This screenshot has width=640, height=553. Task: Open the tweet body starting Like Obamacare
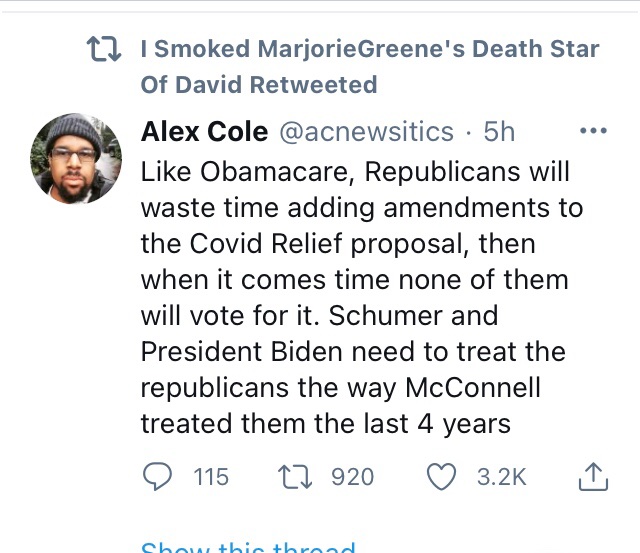tap(354, 172)
